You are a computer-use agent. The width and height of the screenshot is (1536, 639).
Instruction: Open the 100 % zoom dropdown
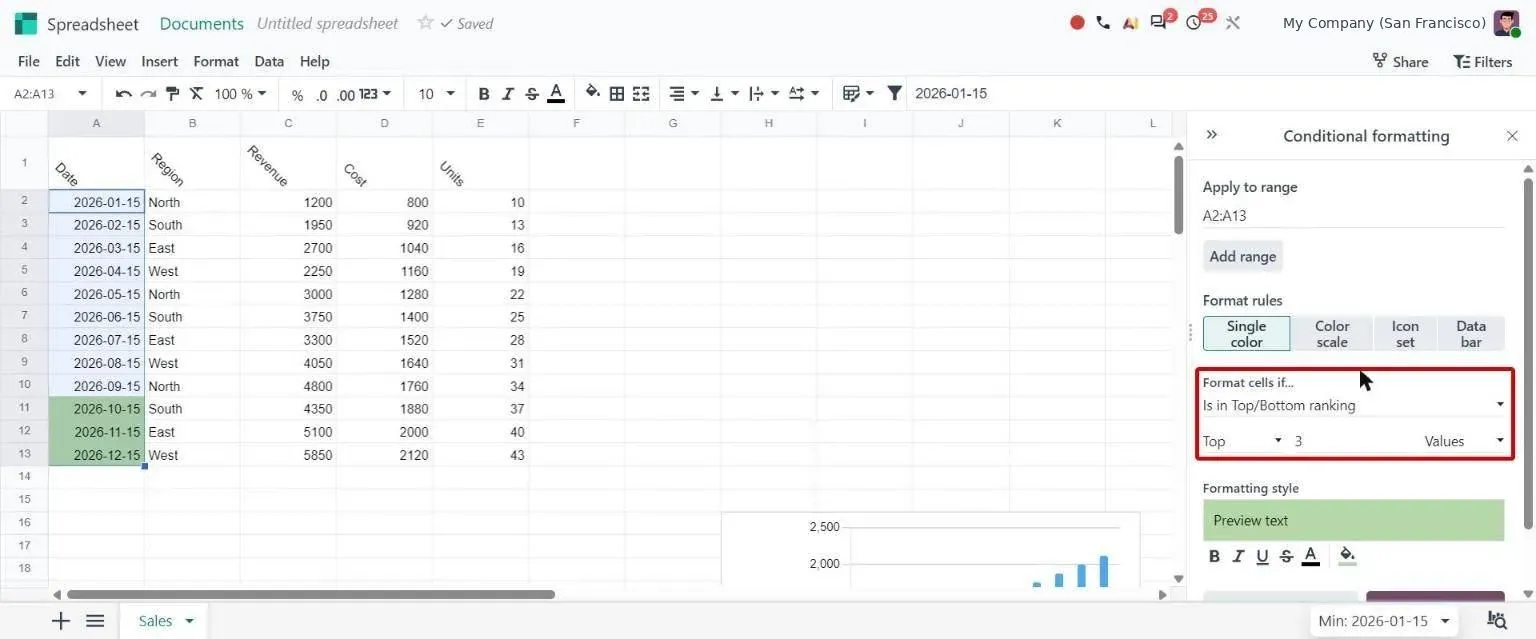pyautogui.click(x=241, y=94)
